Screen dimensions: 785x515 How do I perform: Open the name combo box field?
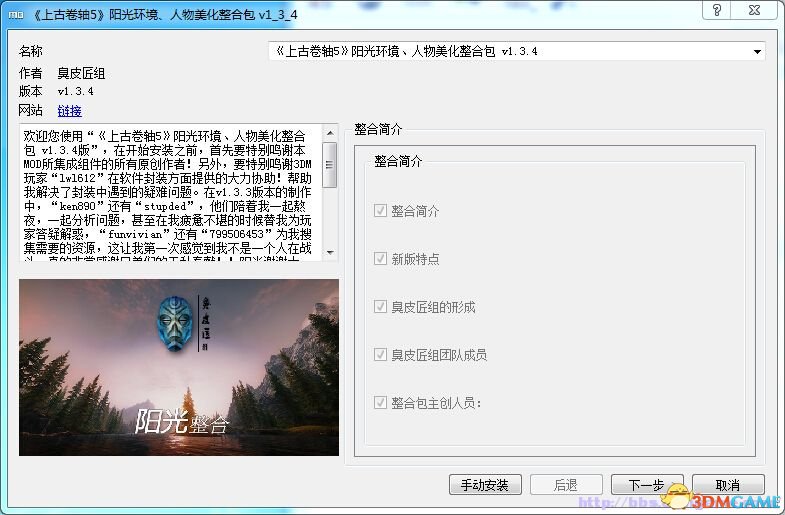[517, 51]
